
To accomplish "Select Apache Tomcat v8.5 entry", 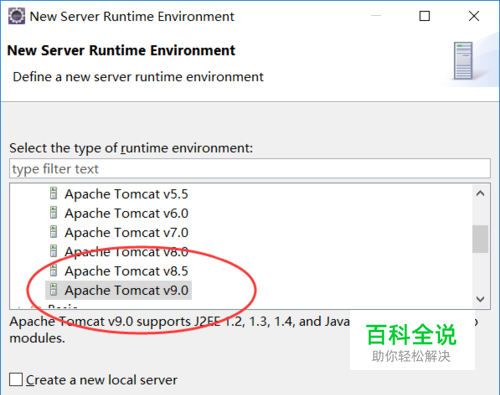I will [x=126, y=271].
